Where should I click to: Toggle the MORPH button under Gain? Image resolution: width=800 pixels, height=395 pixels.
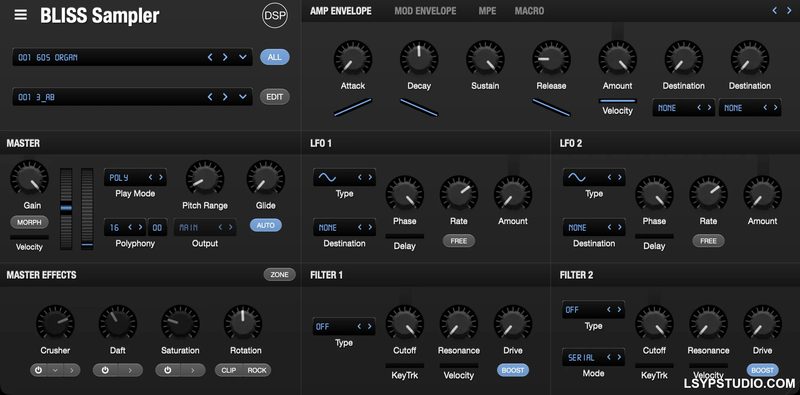coord(29,223)
